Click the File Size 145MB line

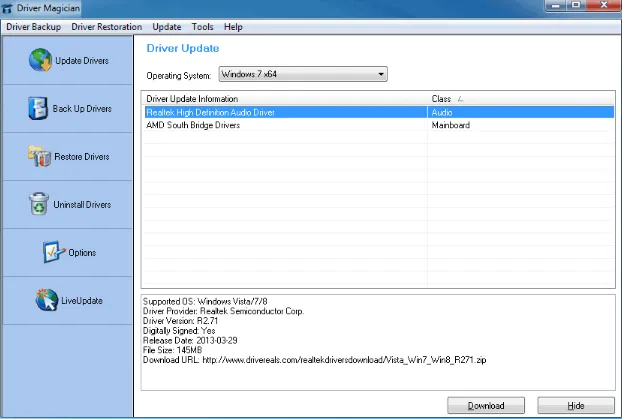point(173,350)
